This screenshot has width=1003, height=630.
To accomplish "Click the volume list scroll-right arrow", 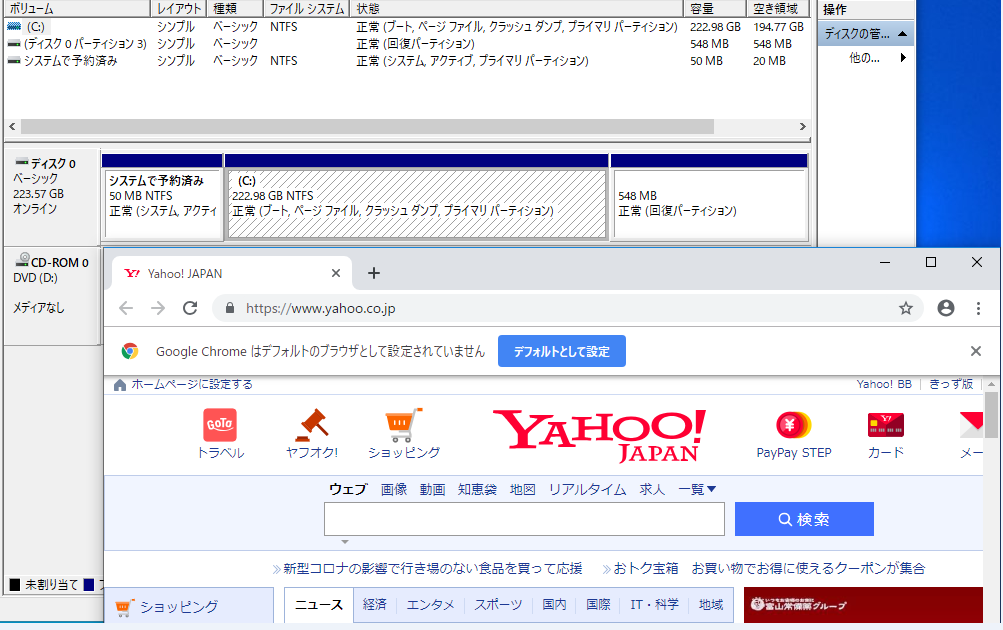I will pos(803,127).
